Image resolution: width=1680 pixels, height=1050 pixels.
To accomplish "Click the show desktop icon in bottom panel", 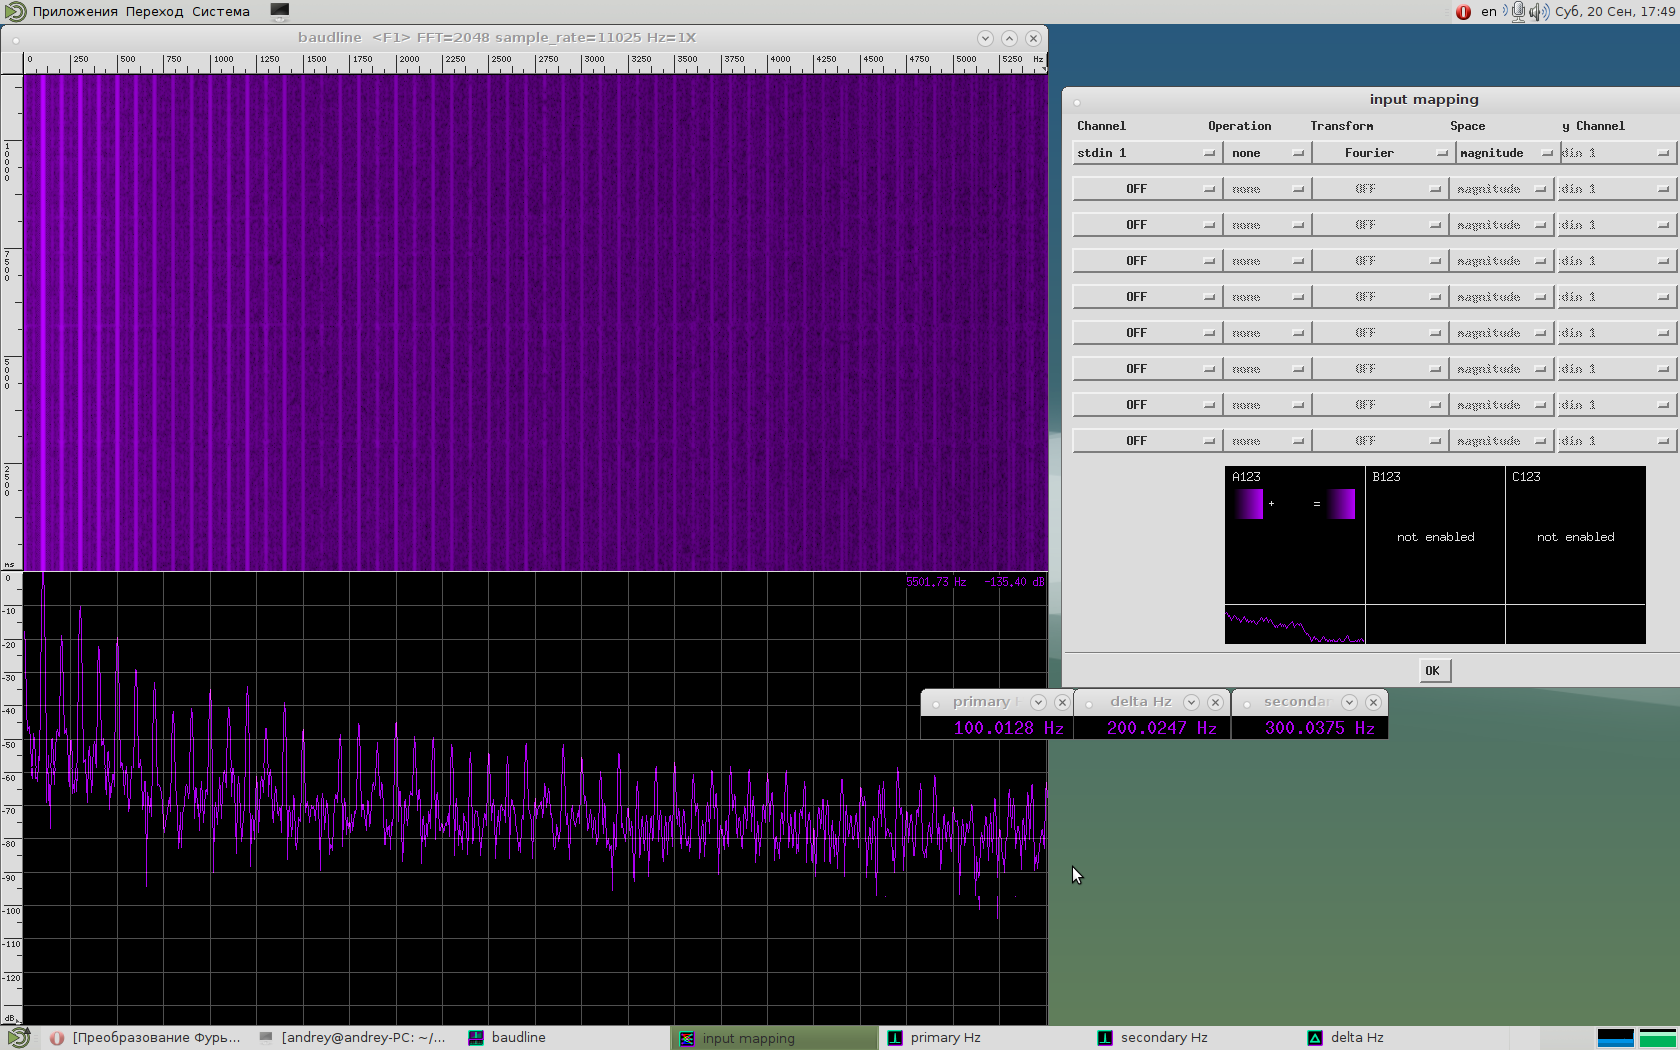I will coord(18,1037).
